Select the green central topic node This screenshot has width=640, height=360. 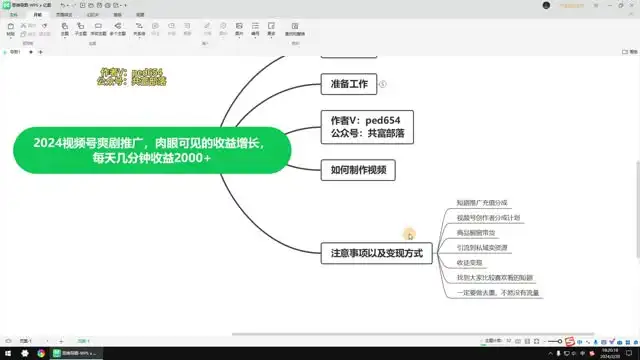[152, 150]
